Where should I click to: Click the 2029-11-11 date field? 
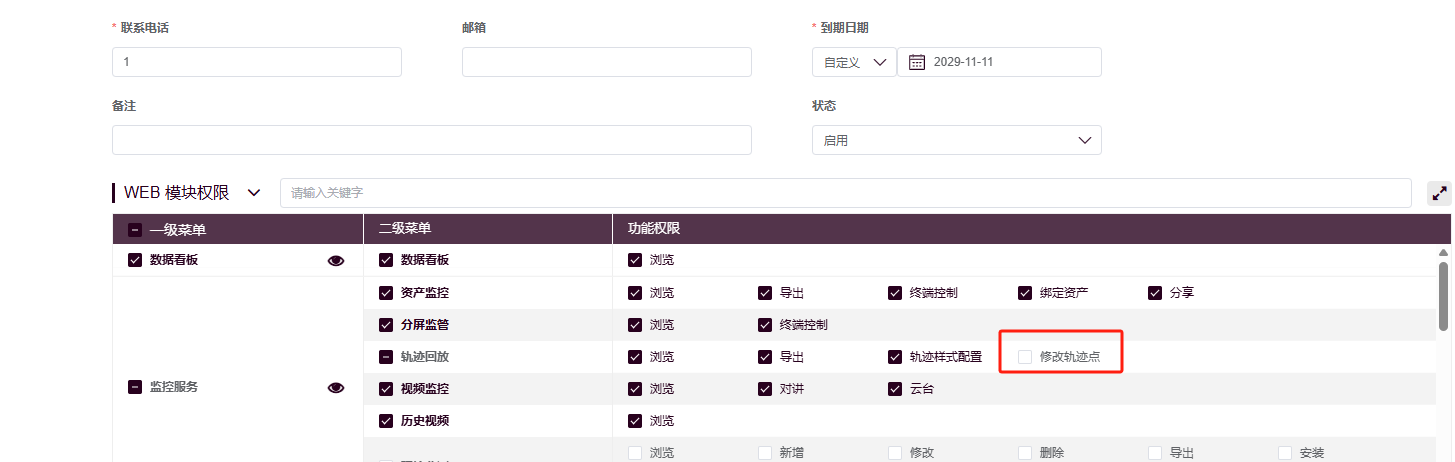[1010, 62]
